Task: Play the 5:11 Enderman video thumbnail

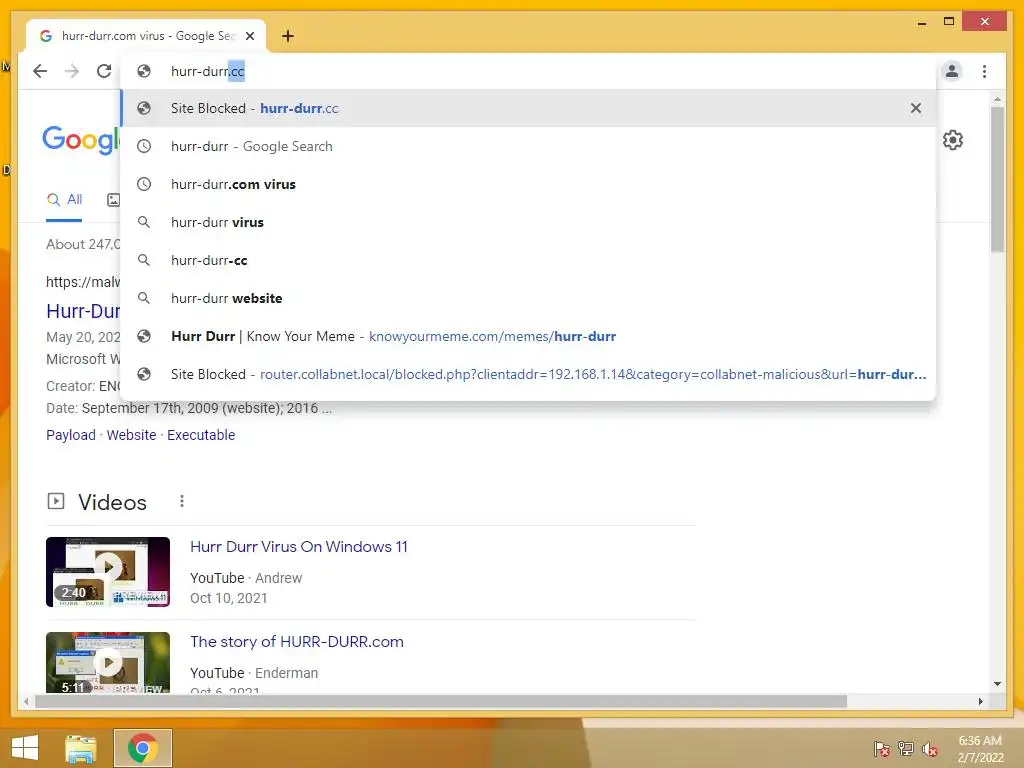Action: pos(108,662)
